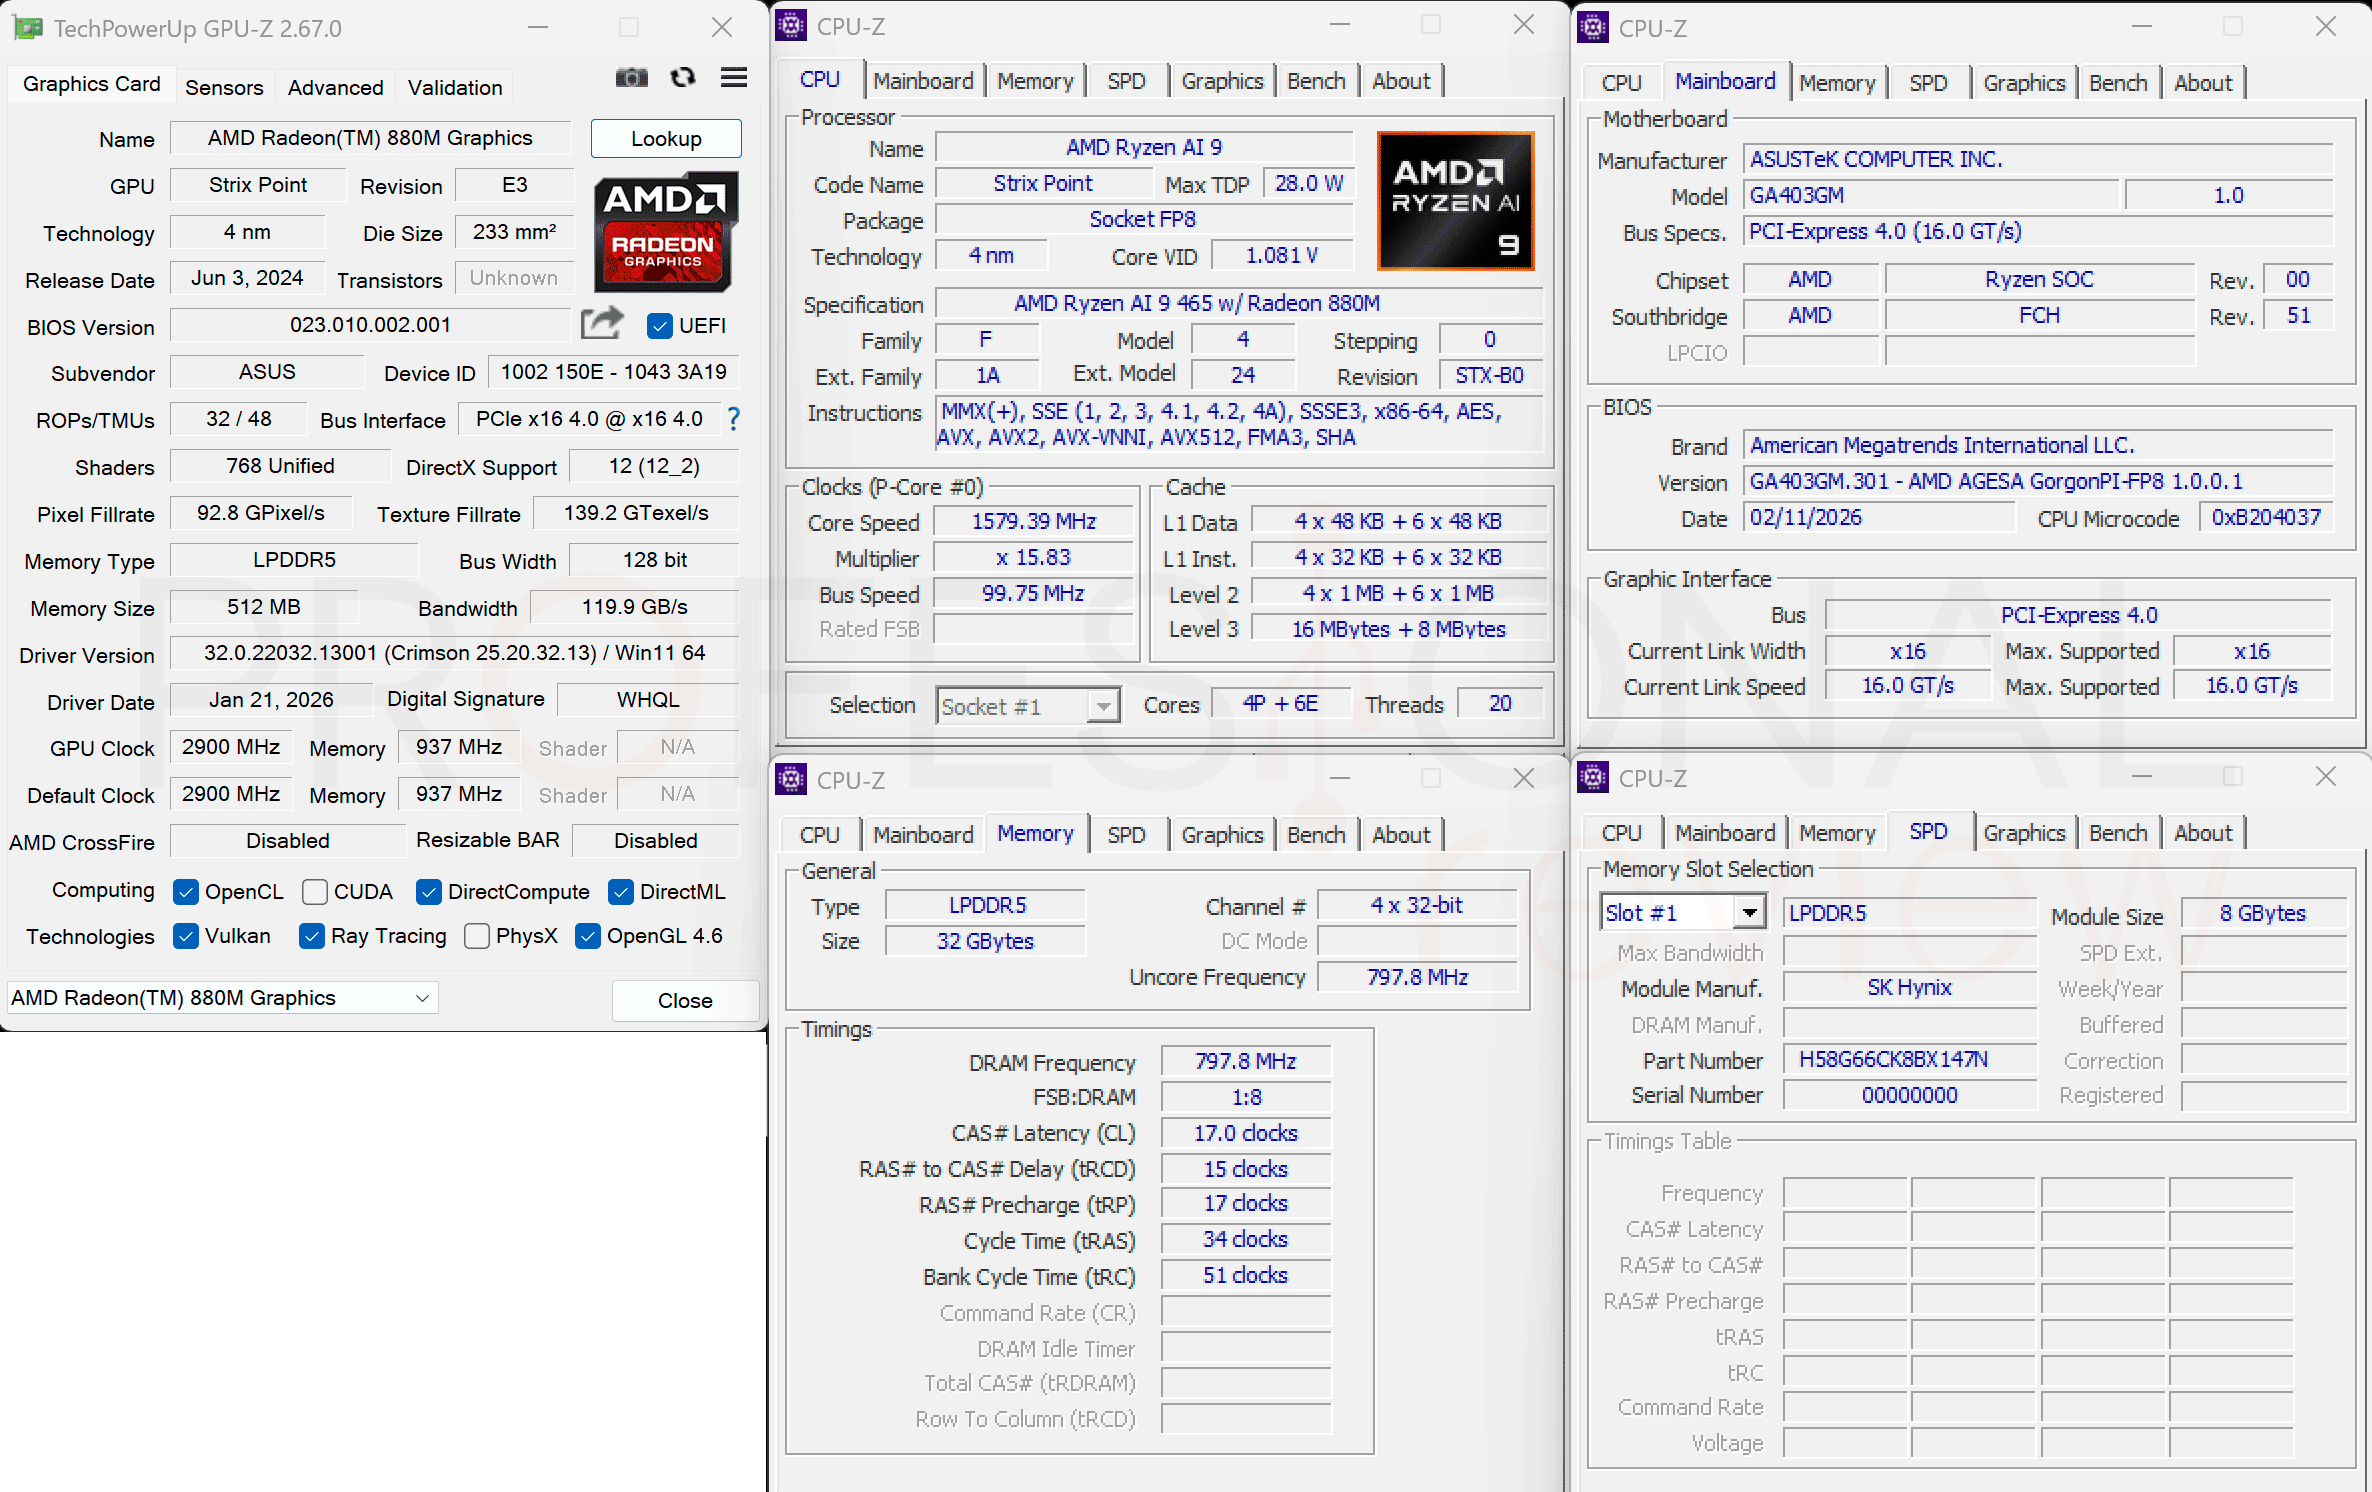
Task: Click the Driver Version field
Action: pos(455,653)
